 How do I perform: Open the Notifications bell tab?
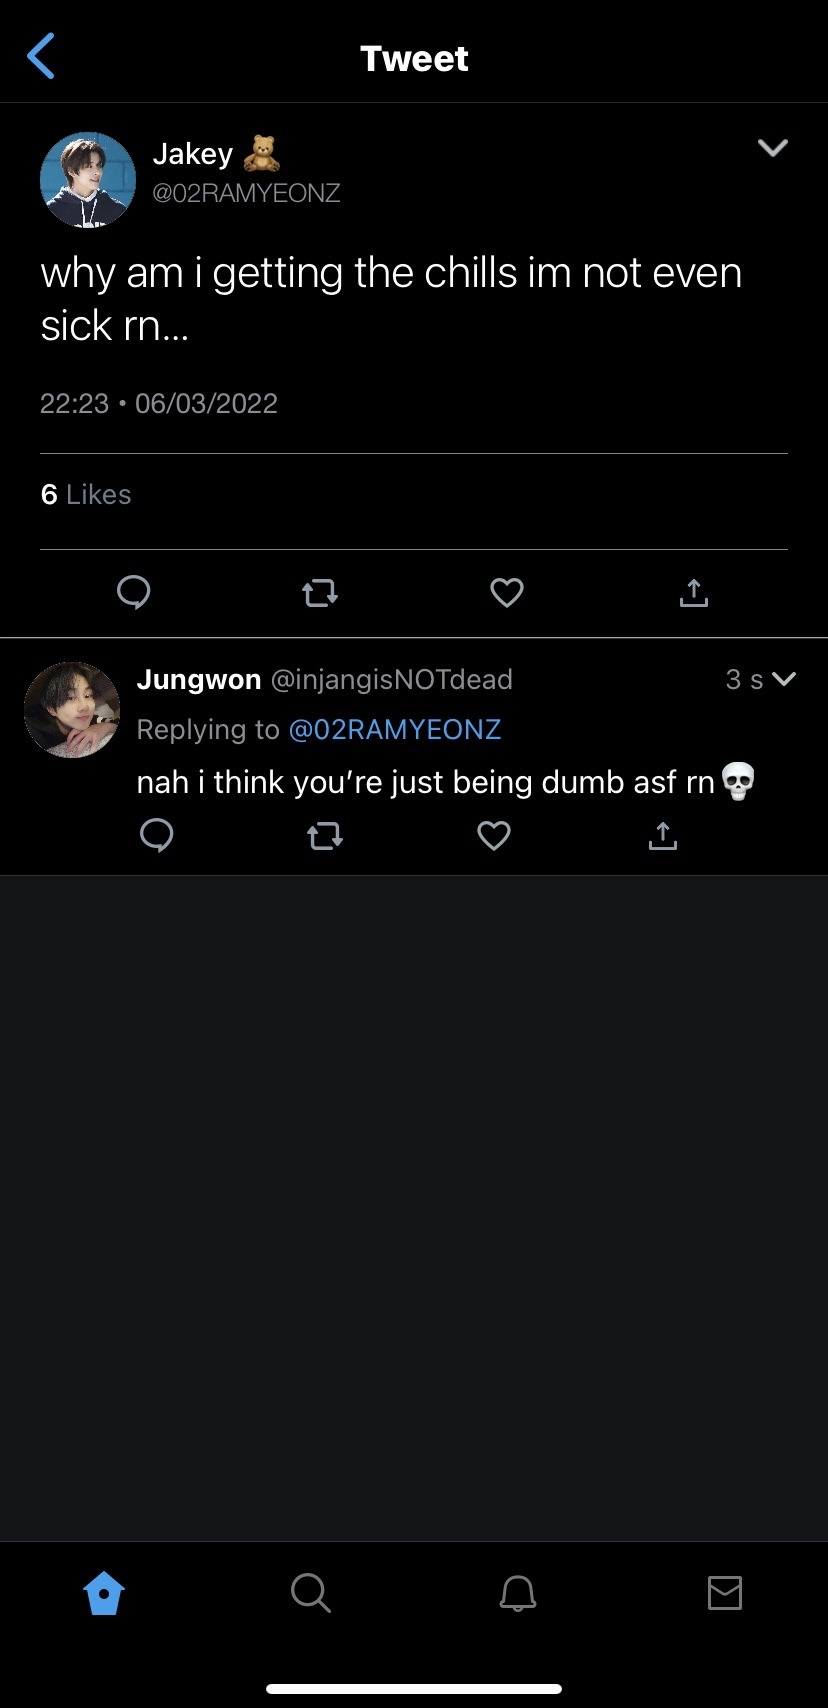click(518, 1592)
